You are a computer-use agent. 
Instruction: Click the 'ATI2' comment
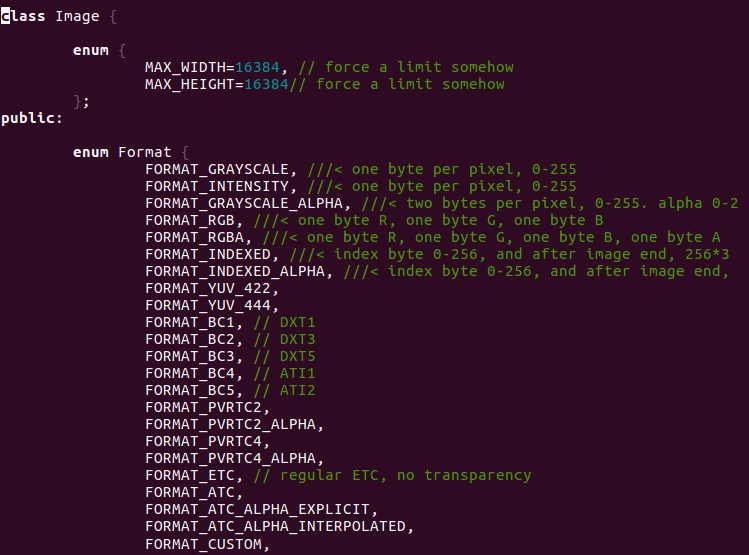[297, 390]
